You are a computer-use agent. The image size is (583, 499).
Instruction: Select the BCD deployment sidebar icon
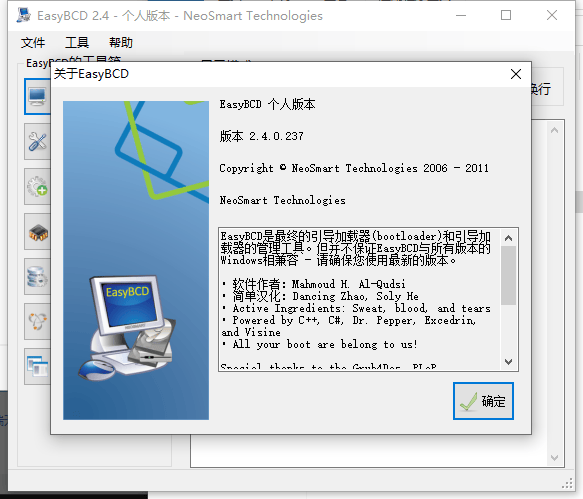click(x=38, y=322)
